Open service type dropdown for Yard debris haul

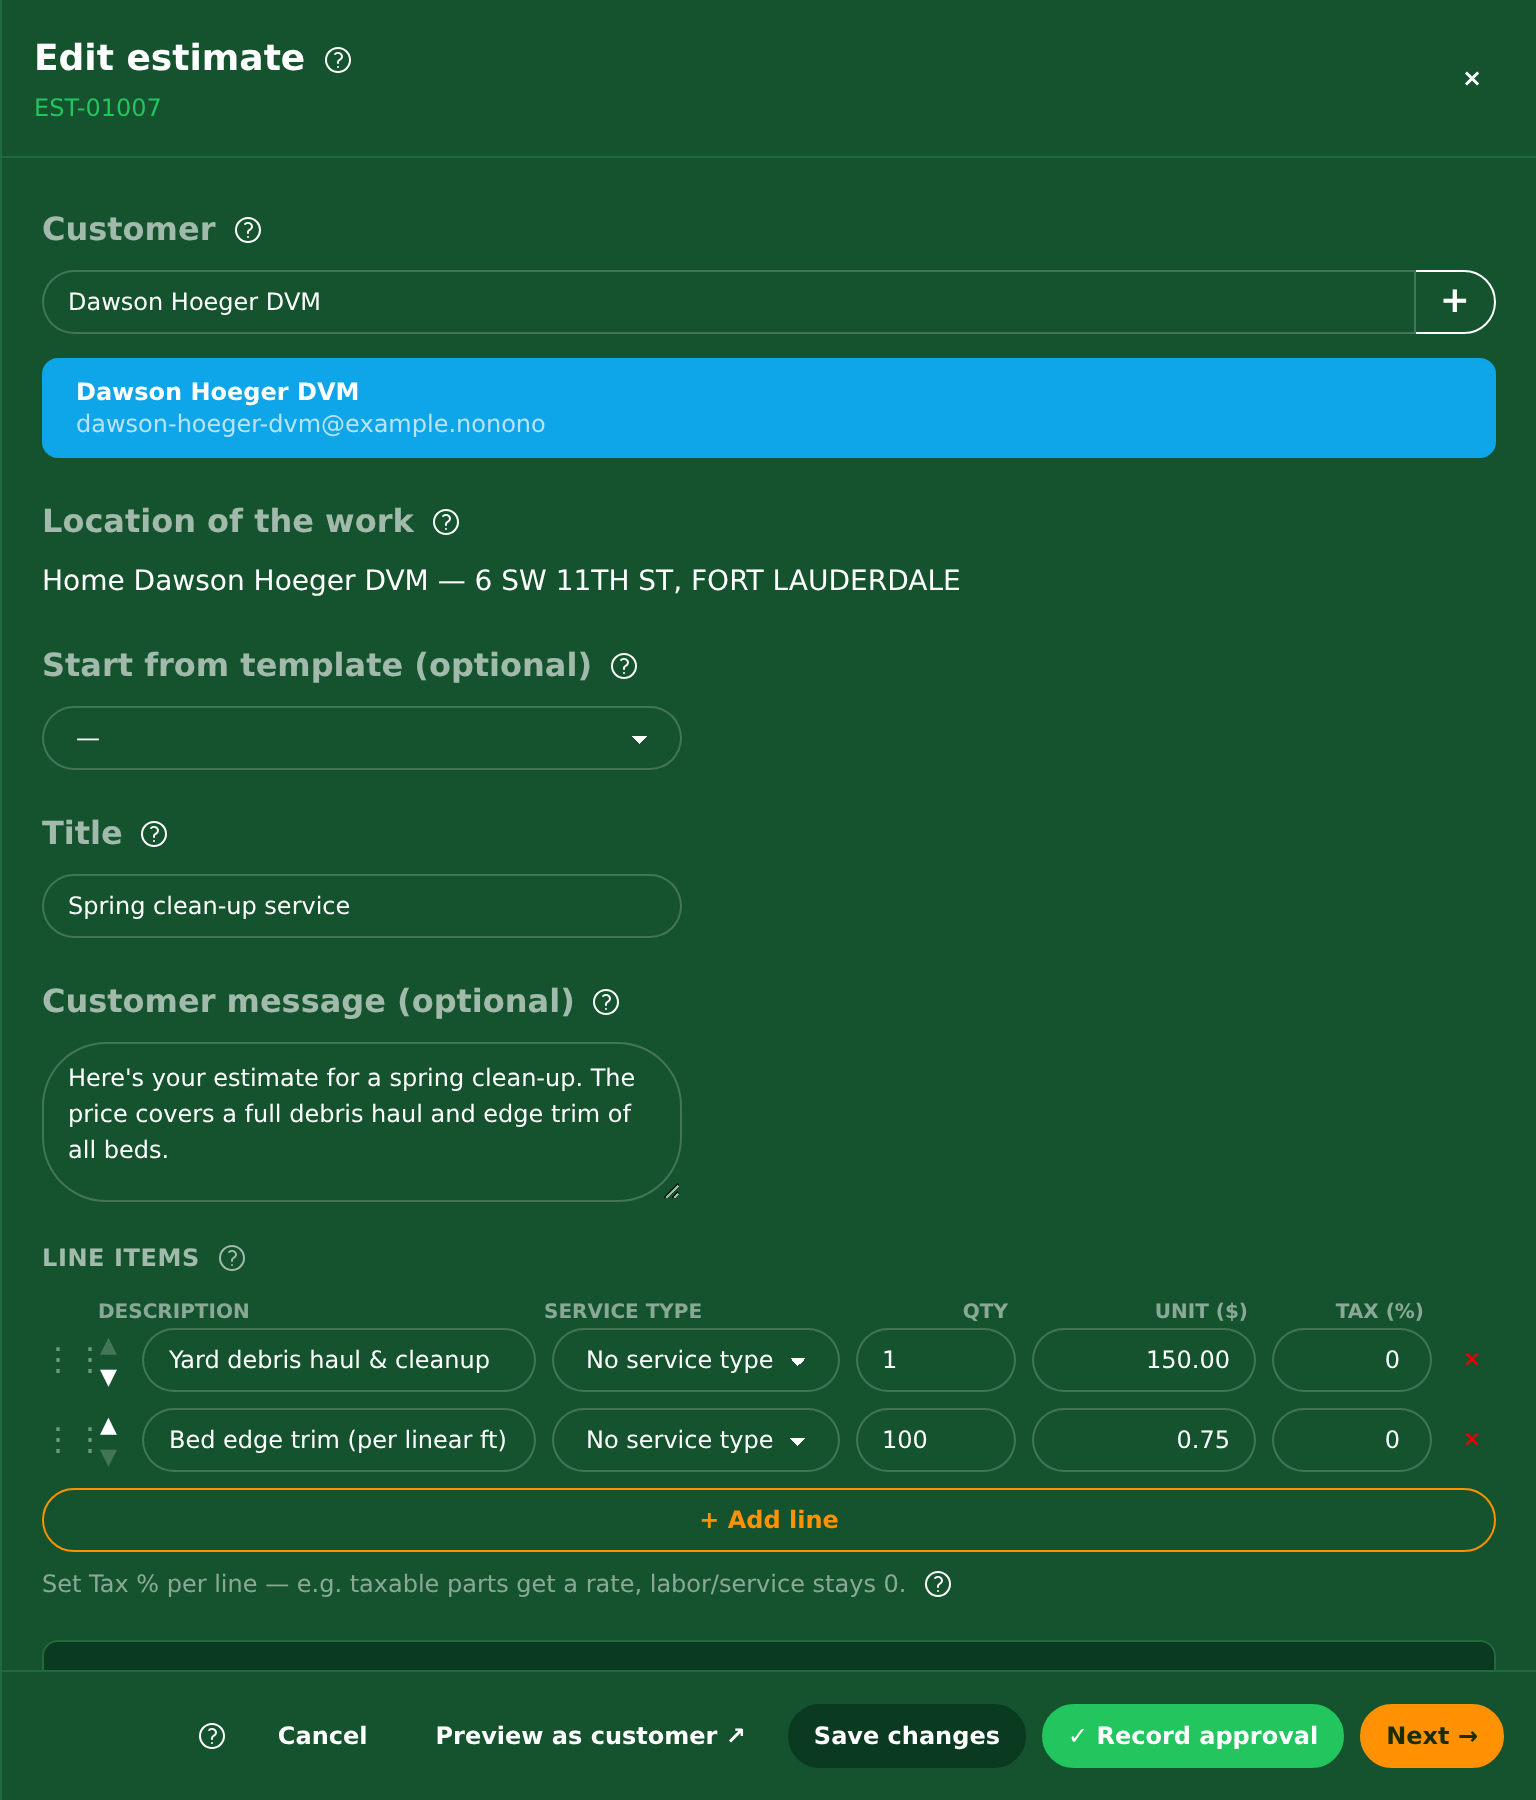tap(696, 1360)
